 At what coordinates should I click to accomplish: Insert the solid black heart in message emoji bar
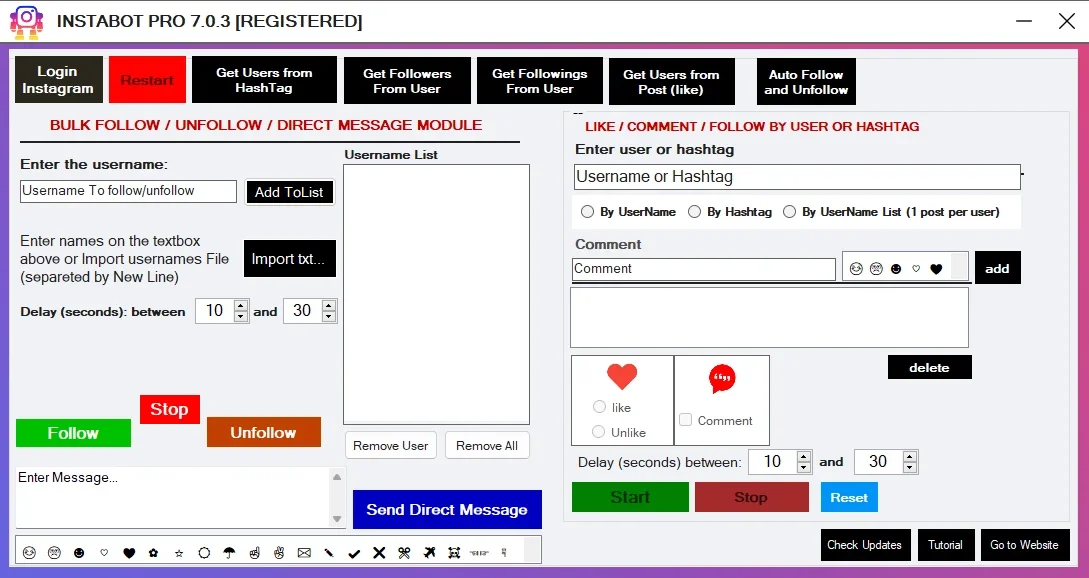point(129,553)
